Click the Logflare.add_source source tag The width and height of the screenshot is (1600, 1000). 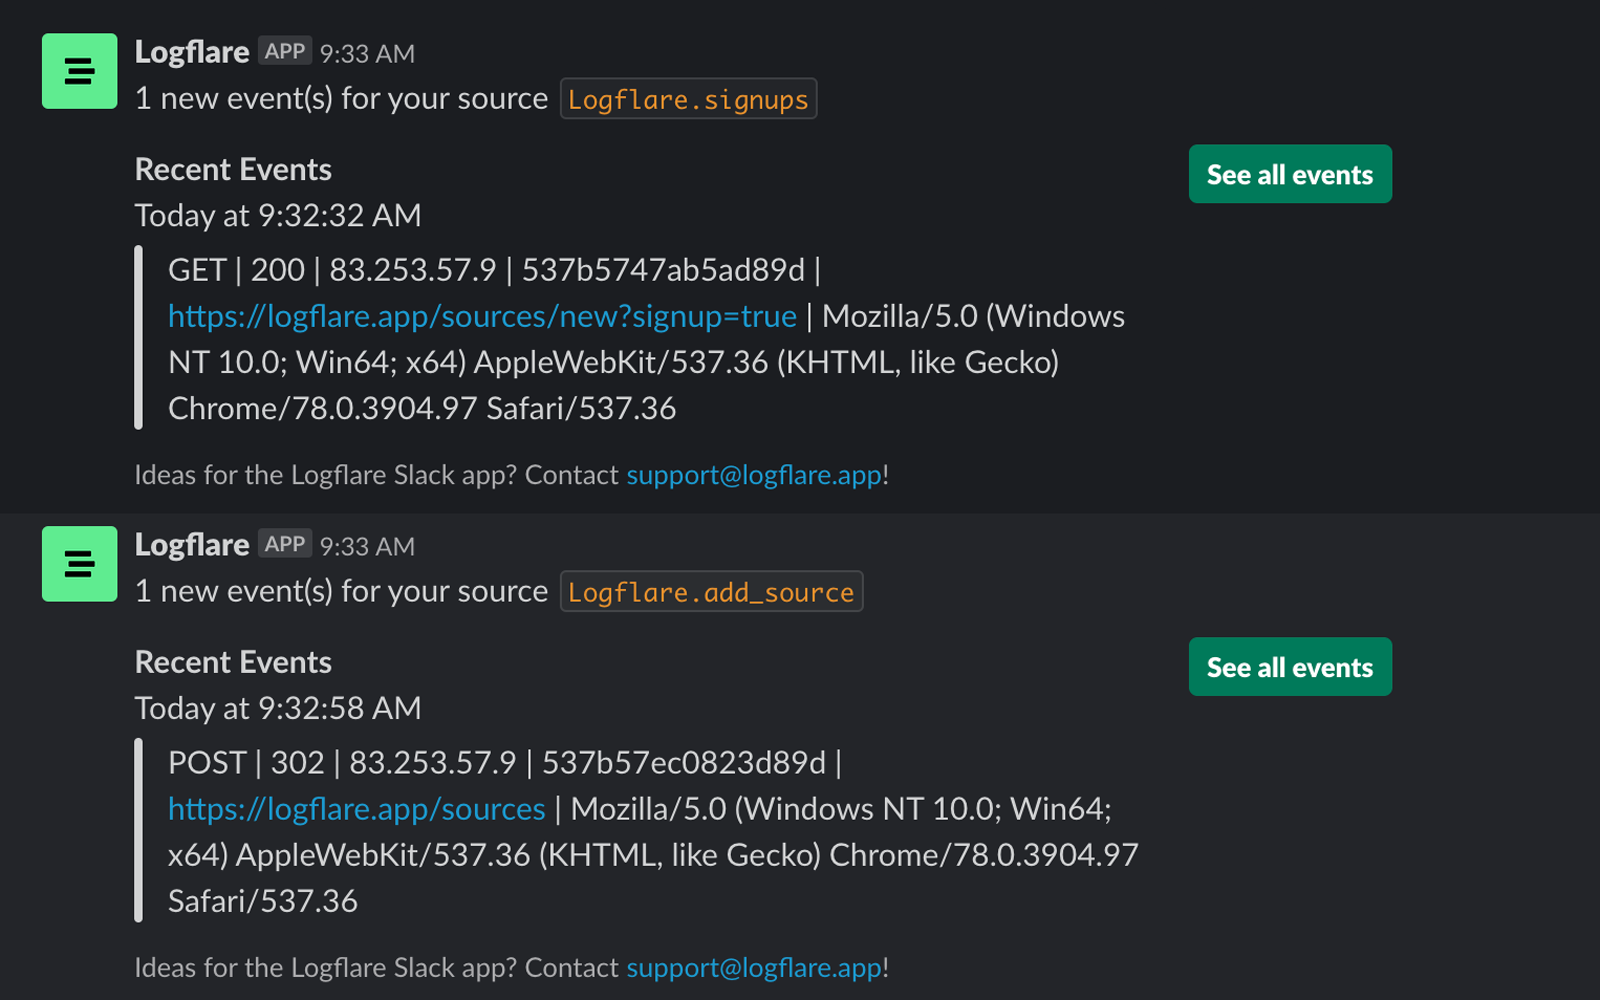[711, 592]
